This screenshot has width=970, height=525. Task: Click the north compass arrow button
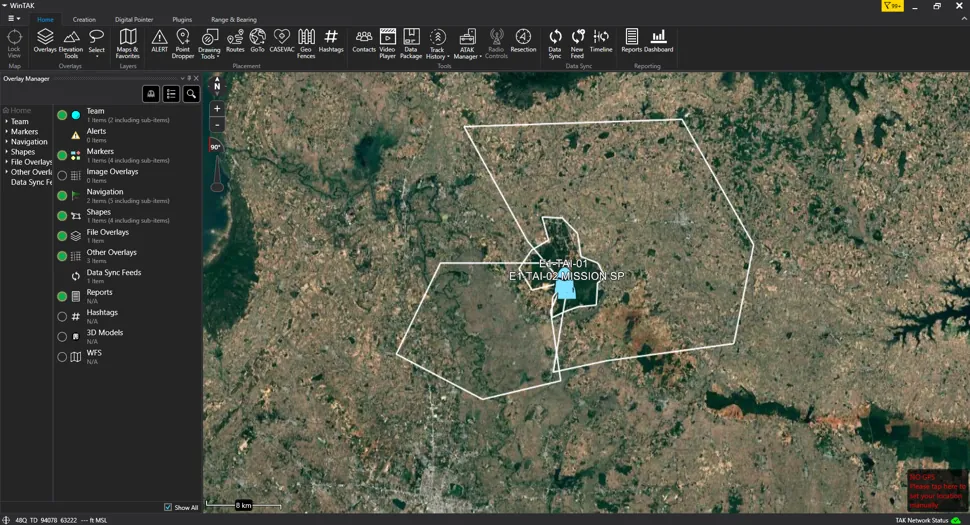click(217, 86)
